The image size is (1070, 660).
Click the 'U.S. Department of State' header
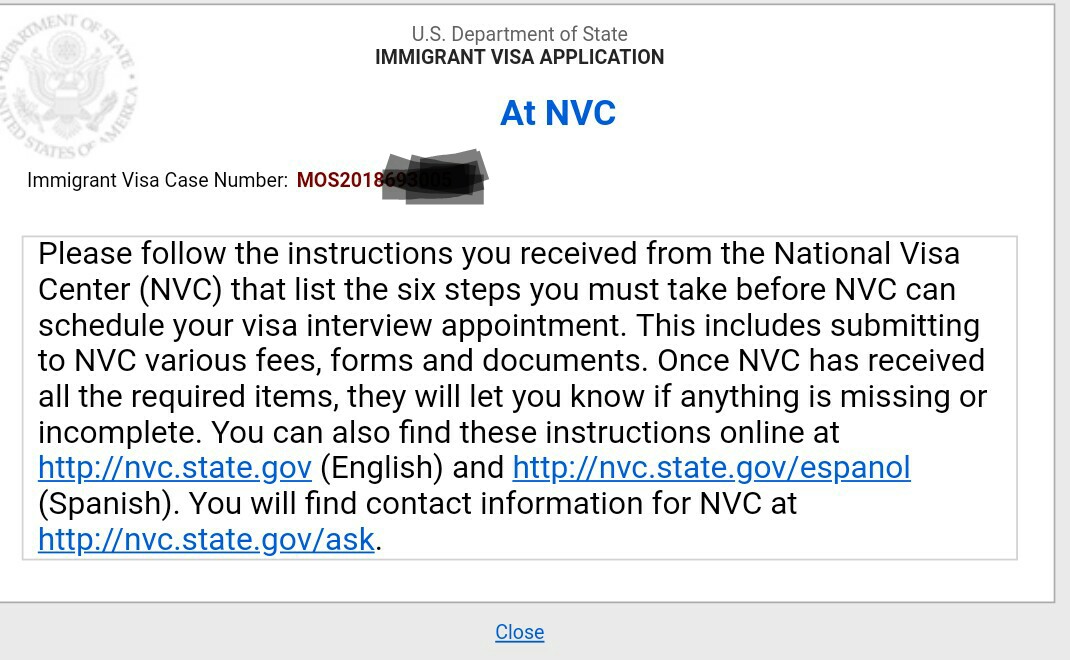[x=519, y=35]
